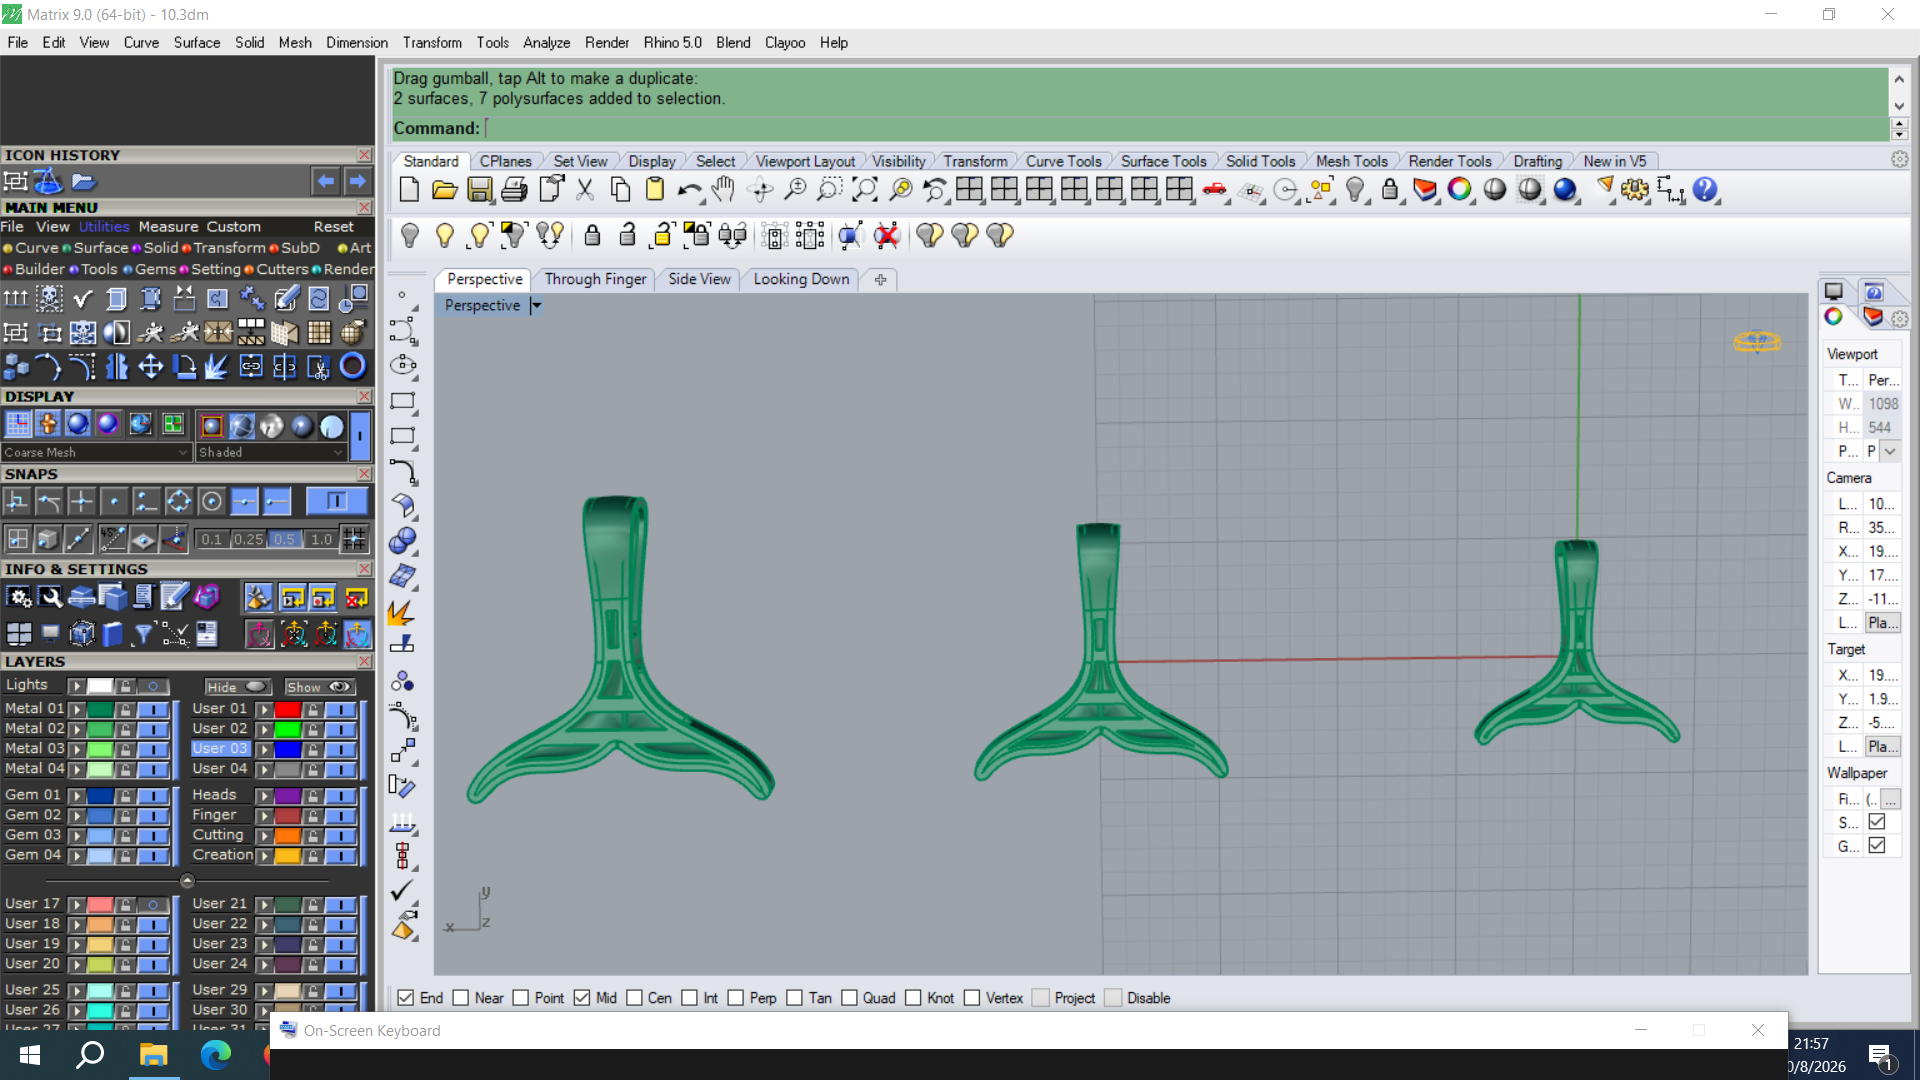Click the Undo arrow icon
The image size is (1920, 1080).
(x=690, y=190)
